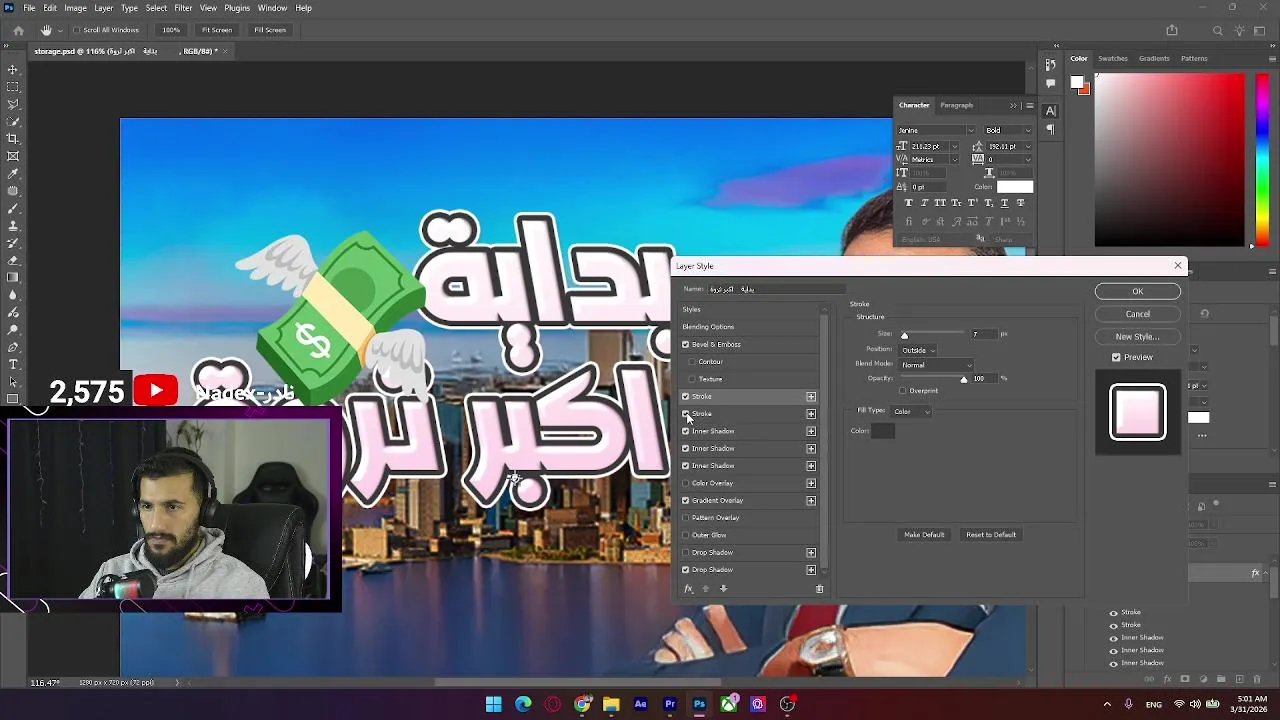Click Cancel in the Layer Style dialog

[1137, 314]
